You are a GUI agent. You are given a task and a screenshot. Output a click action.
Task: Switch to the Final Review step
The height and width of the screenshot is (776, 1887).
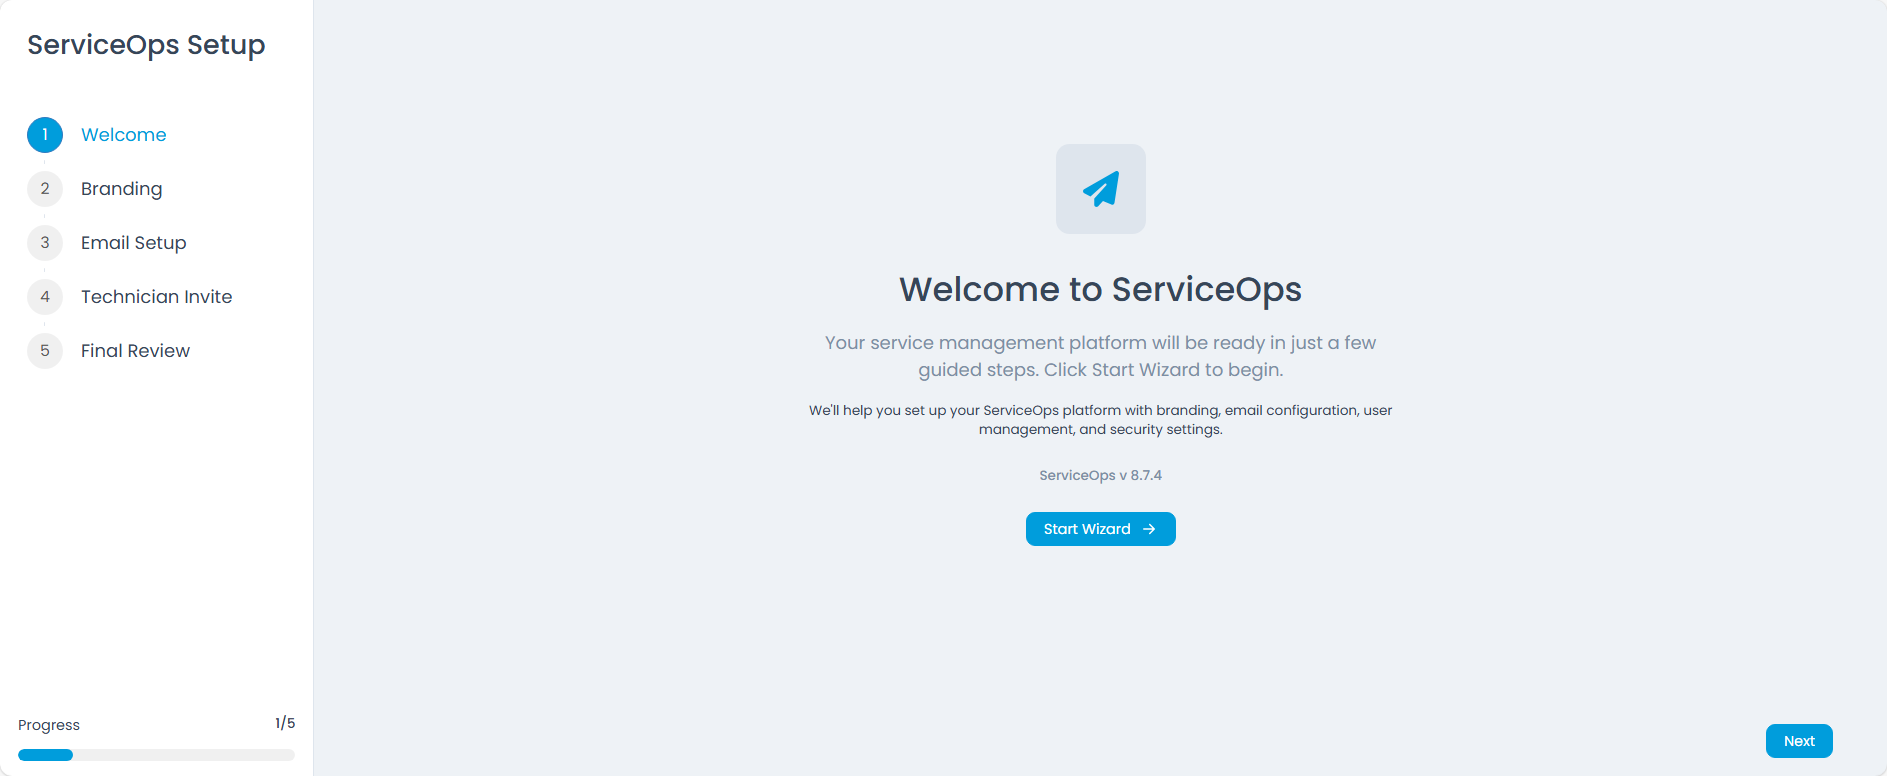135,351
